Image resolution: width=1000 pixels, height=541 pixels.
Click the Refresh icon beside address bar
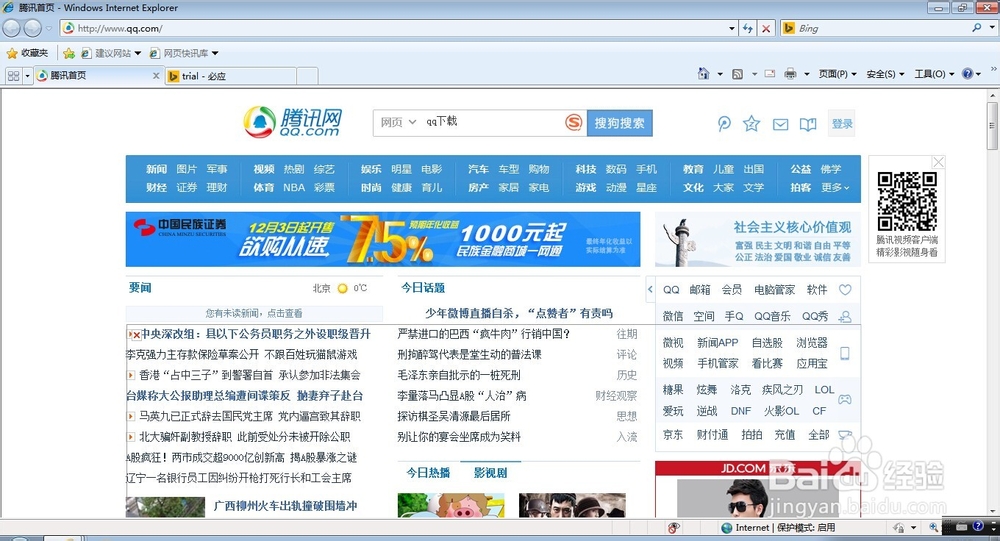tap(748, 28)
